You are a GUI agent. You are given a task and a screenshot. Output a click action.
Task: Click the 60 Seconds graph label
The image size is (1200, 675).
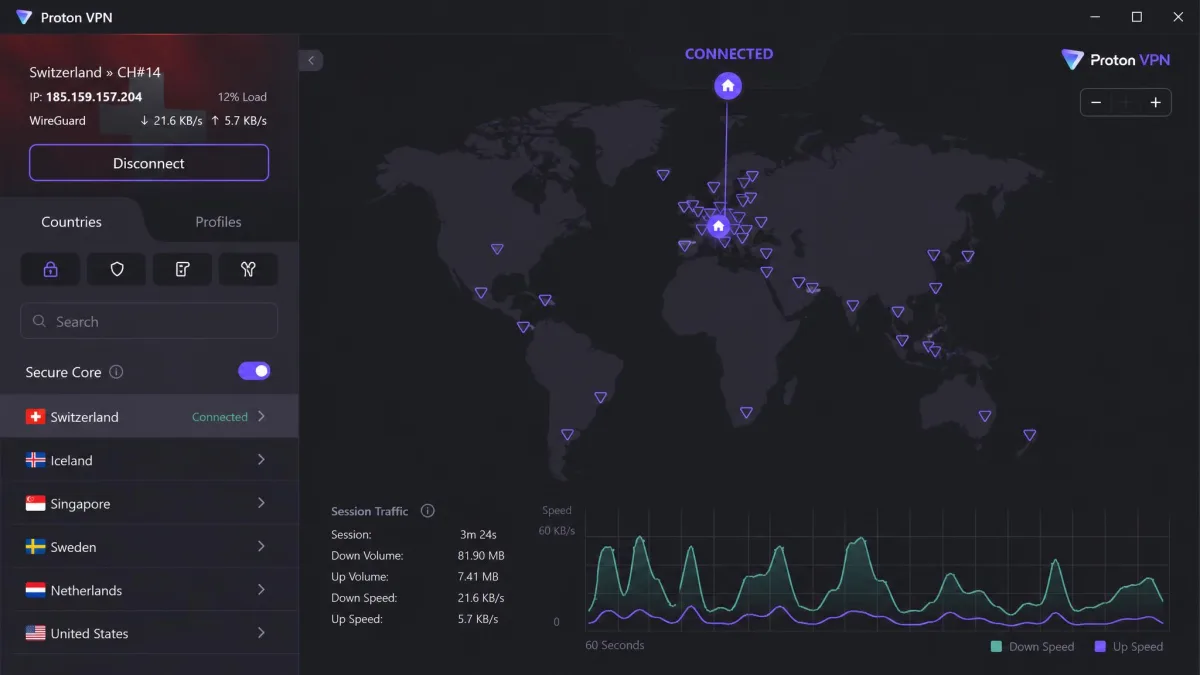pyautogui.click(x=615, y=645)
